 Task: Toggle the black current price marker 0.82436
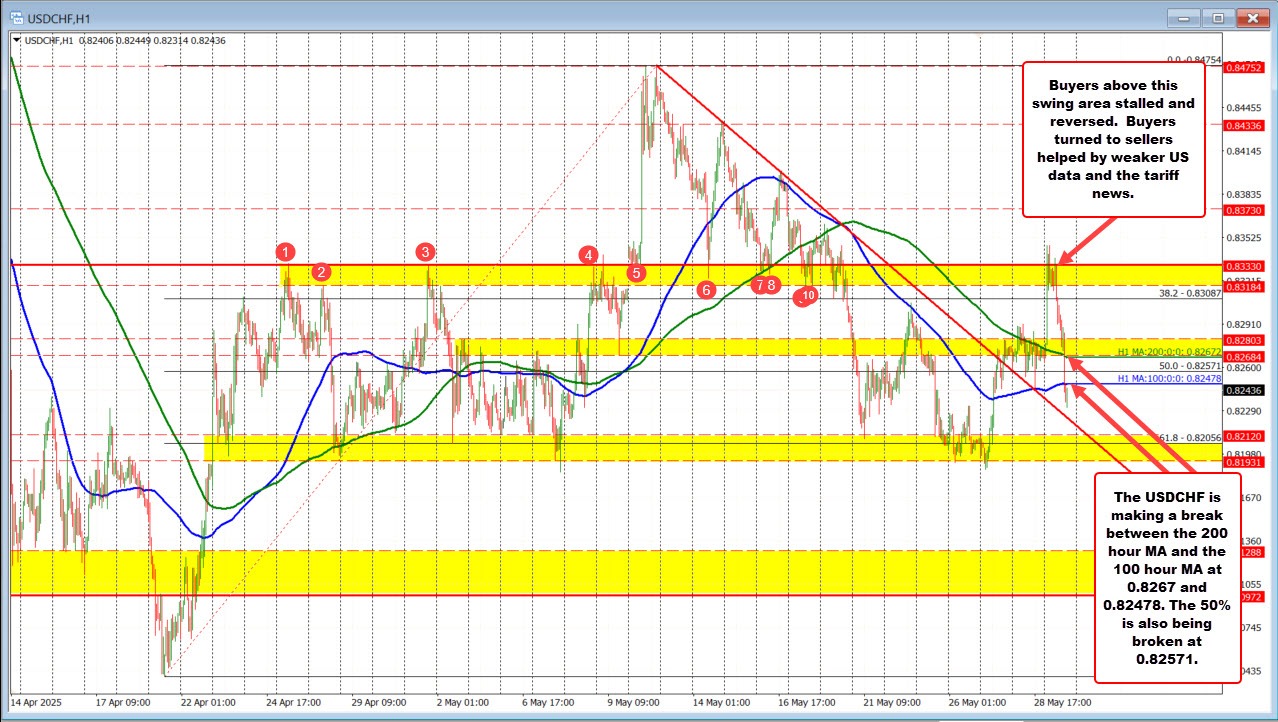coord(1245,392)
